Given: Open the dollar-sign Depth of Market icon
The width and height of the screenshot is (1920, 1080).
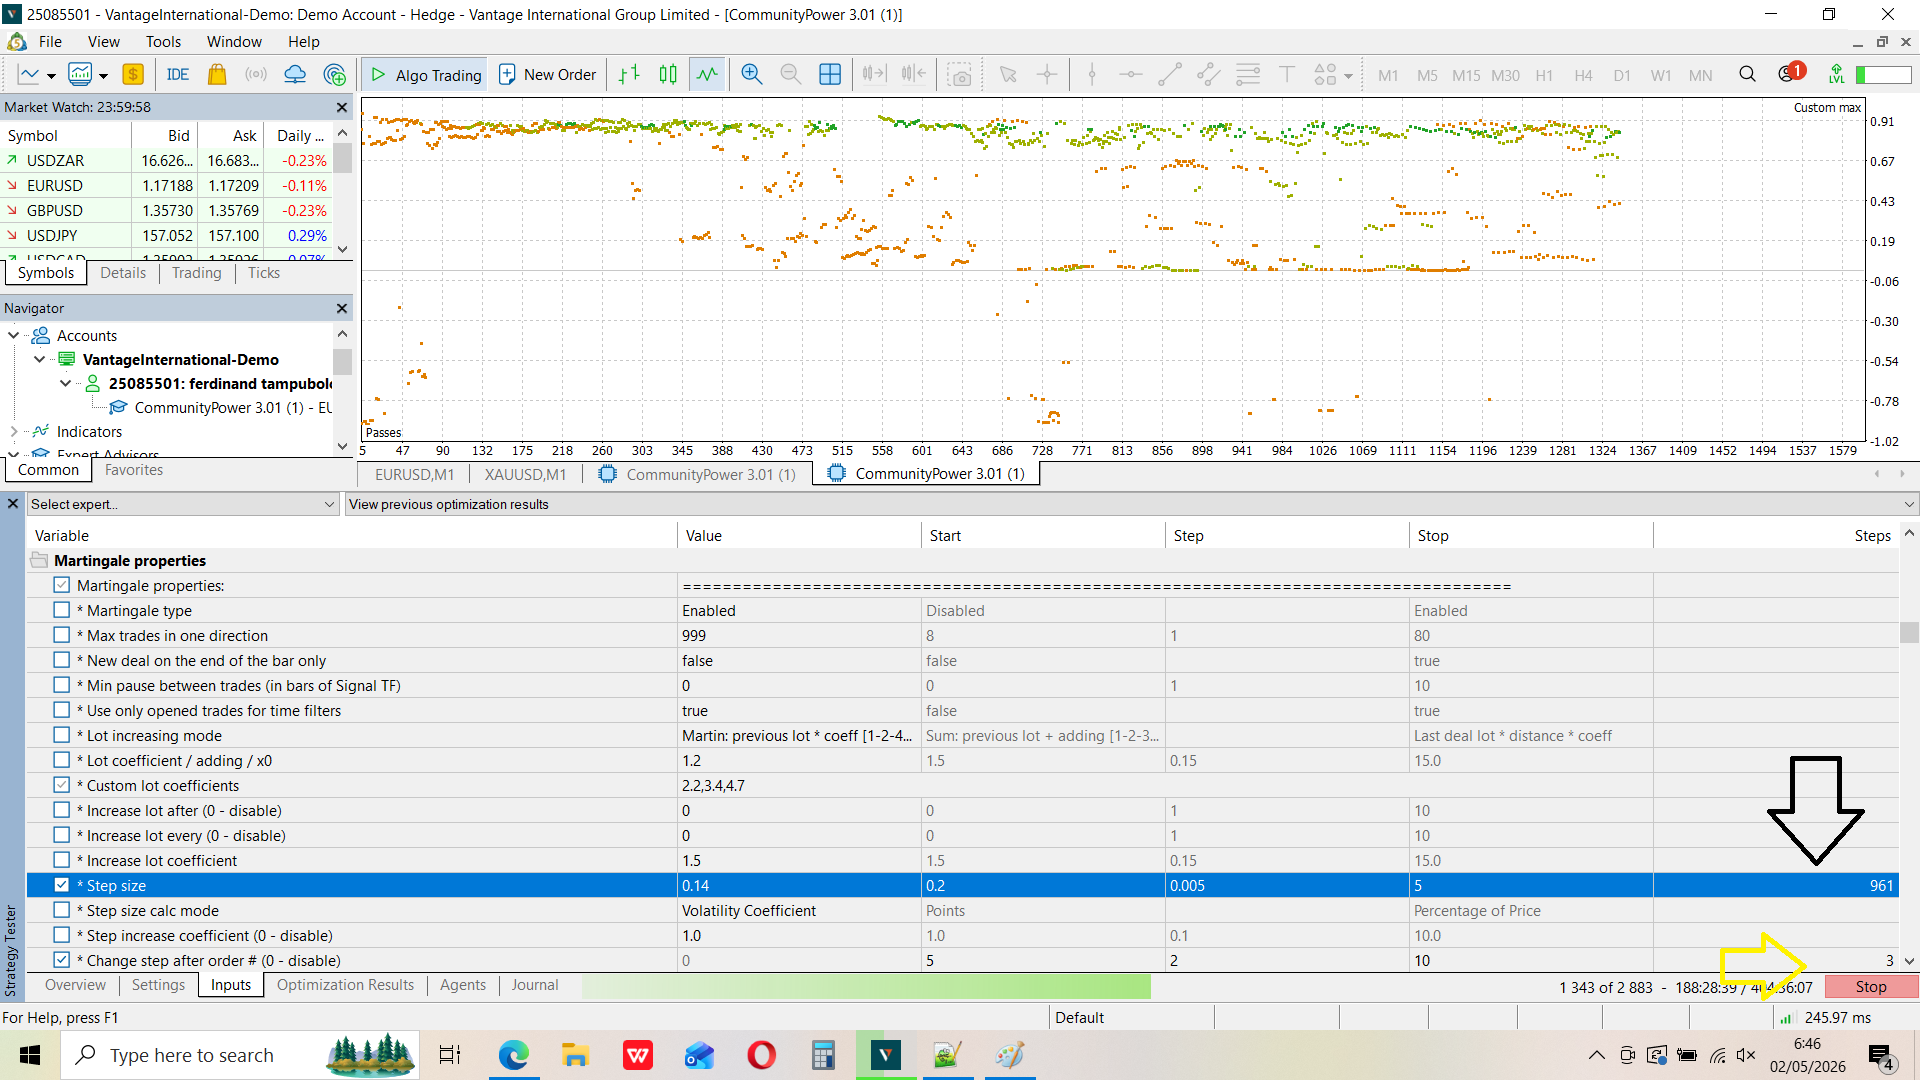Looking at the screenshot, I should (x=133, y=75).
